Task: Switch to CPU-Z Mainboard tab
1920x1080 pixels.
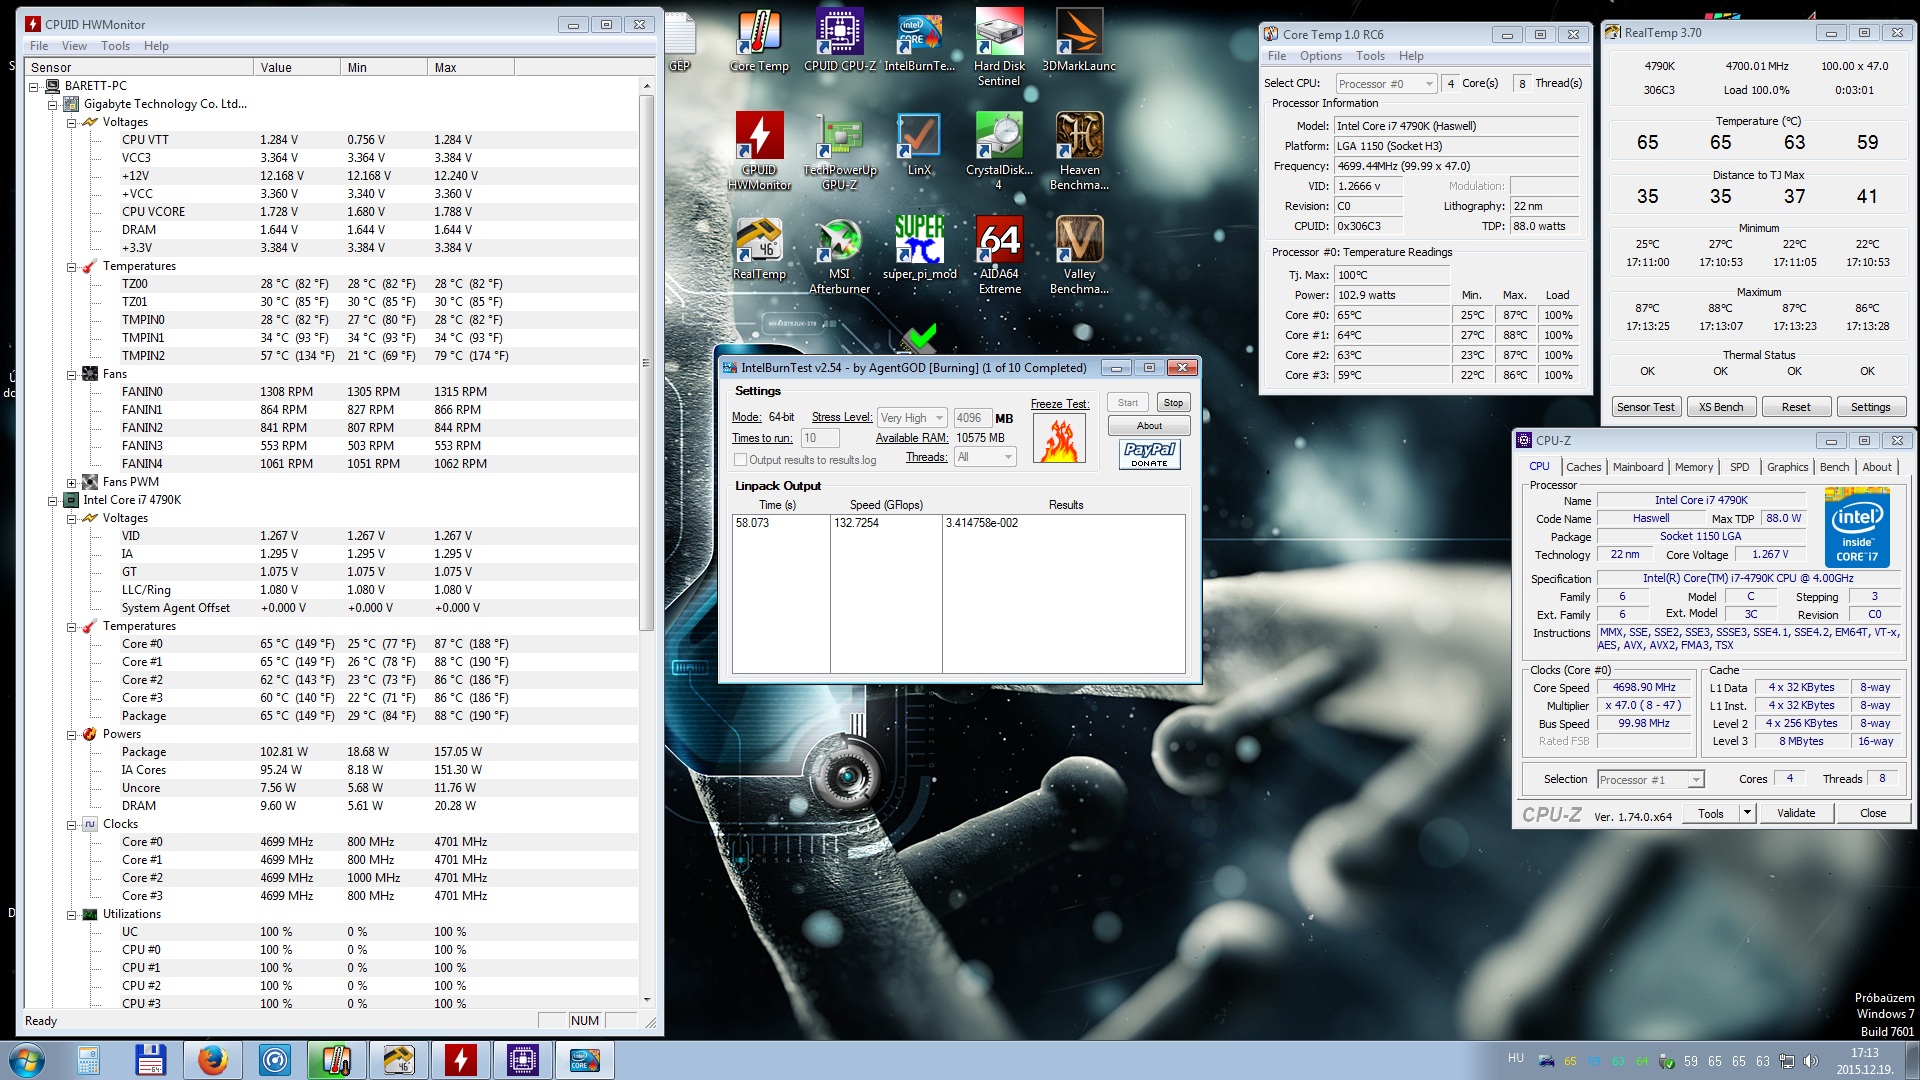Action: (x=1638, y=467)
